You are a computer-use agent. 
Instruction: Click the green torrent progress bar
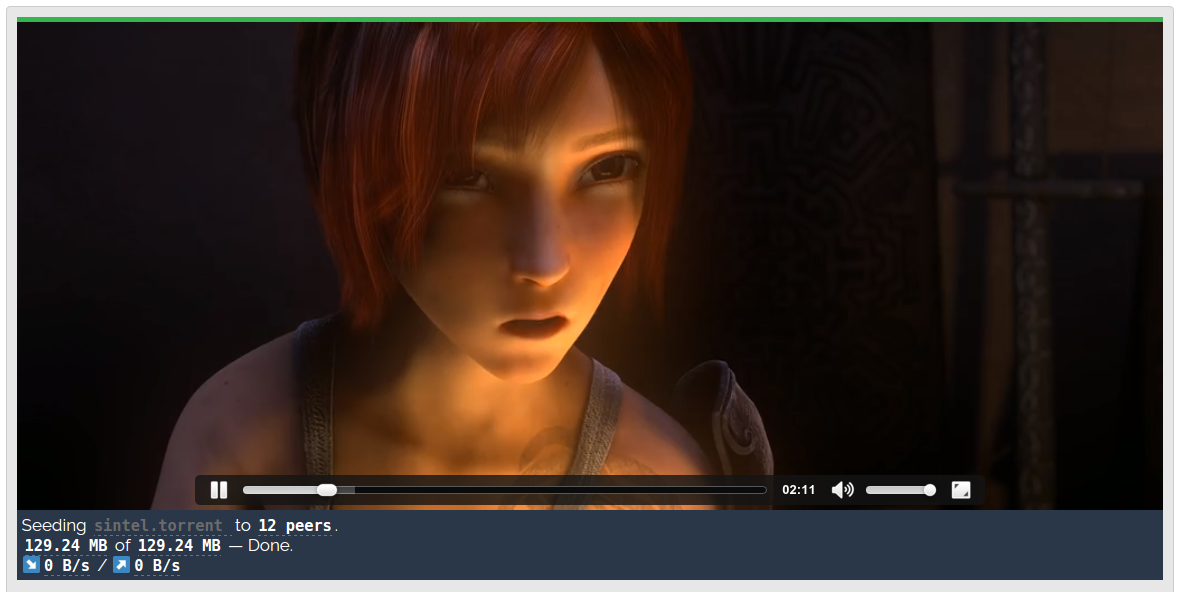[x=589, y=20]
